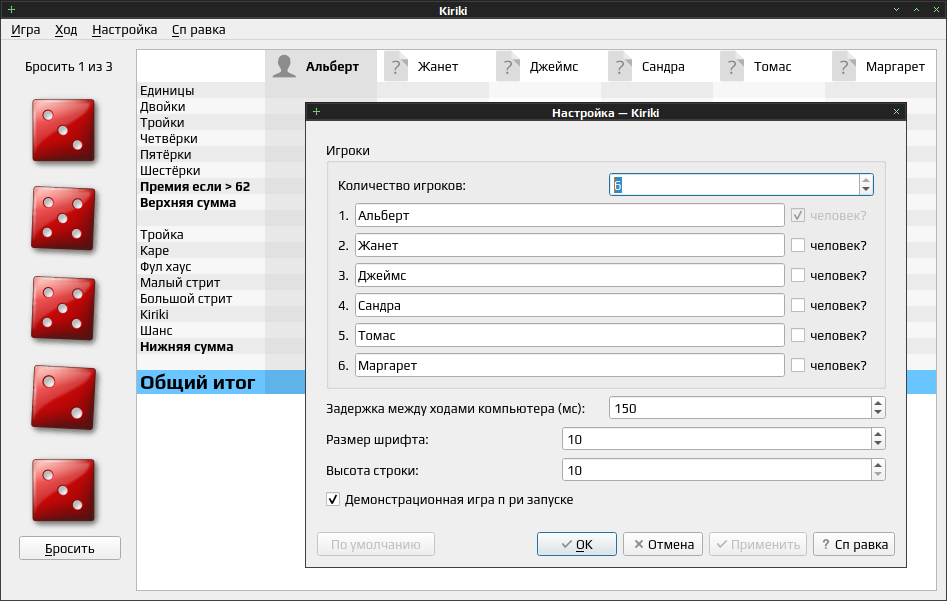Click the name field containing Маргарет
This screenshot has height=601, width=947.
click(x=570, y=365)
